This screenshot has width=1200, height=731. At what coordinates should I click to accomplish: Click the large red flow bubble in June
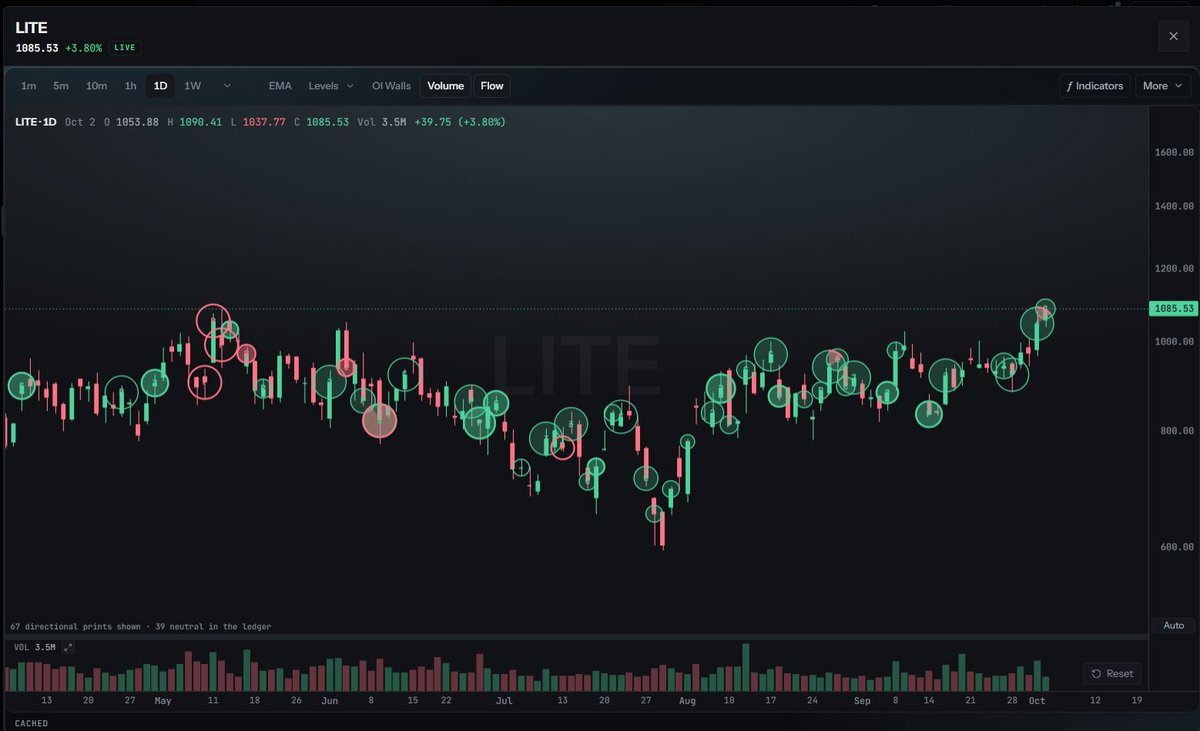point(379,420)
